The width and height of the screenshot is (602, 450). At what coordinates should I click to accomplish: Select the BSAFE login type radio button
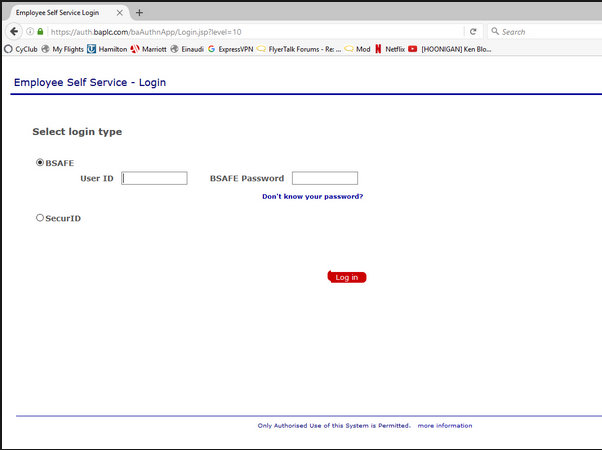click(x=40, y=162)
